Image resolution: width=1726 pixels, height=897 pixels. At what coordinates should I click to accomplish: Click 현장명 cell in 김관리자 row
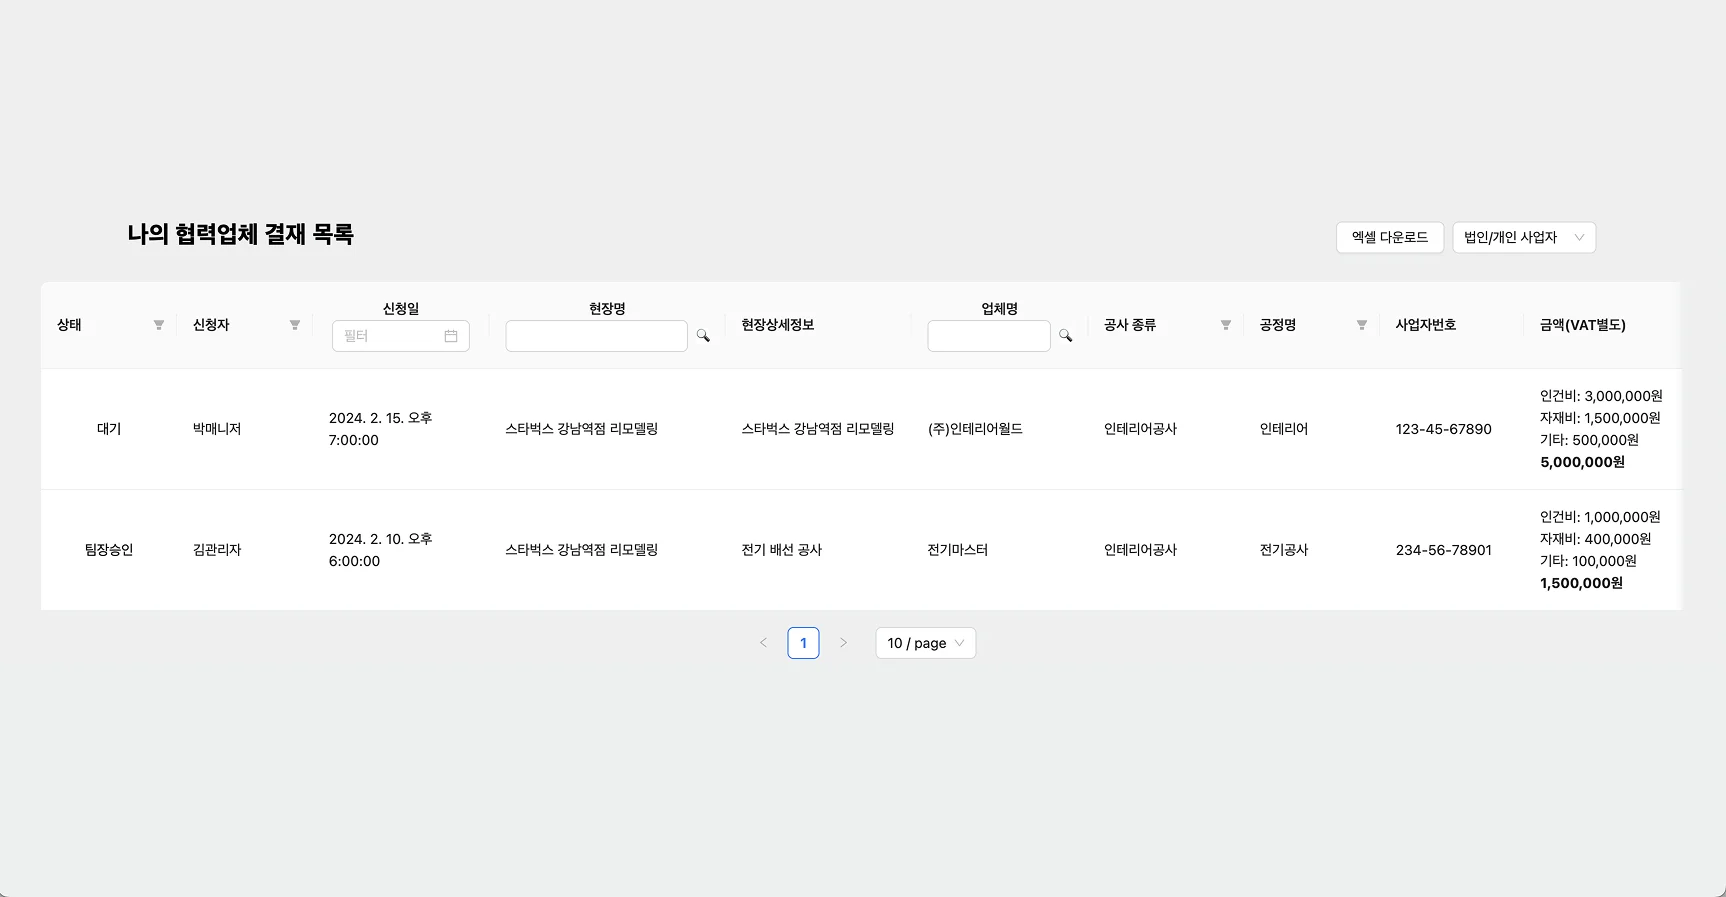(x=582, y=550)
